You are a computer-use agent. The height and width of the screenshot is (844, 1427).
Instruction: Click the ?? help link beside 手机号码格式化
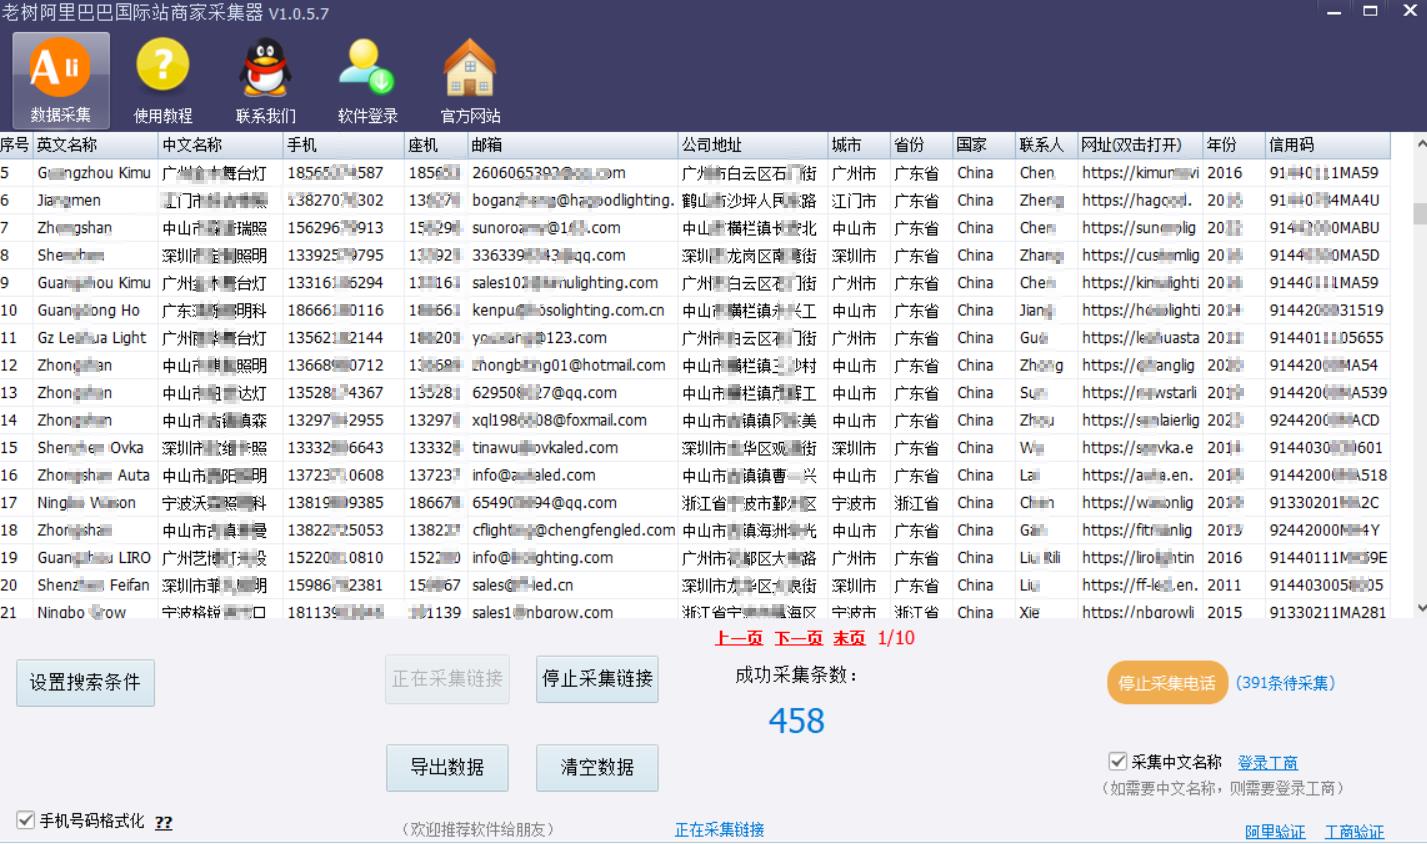coord(164,822)
